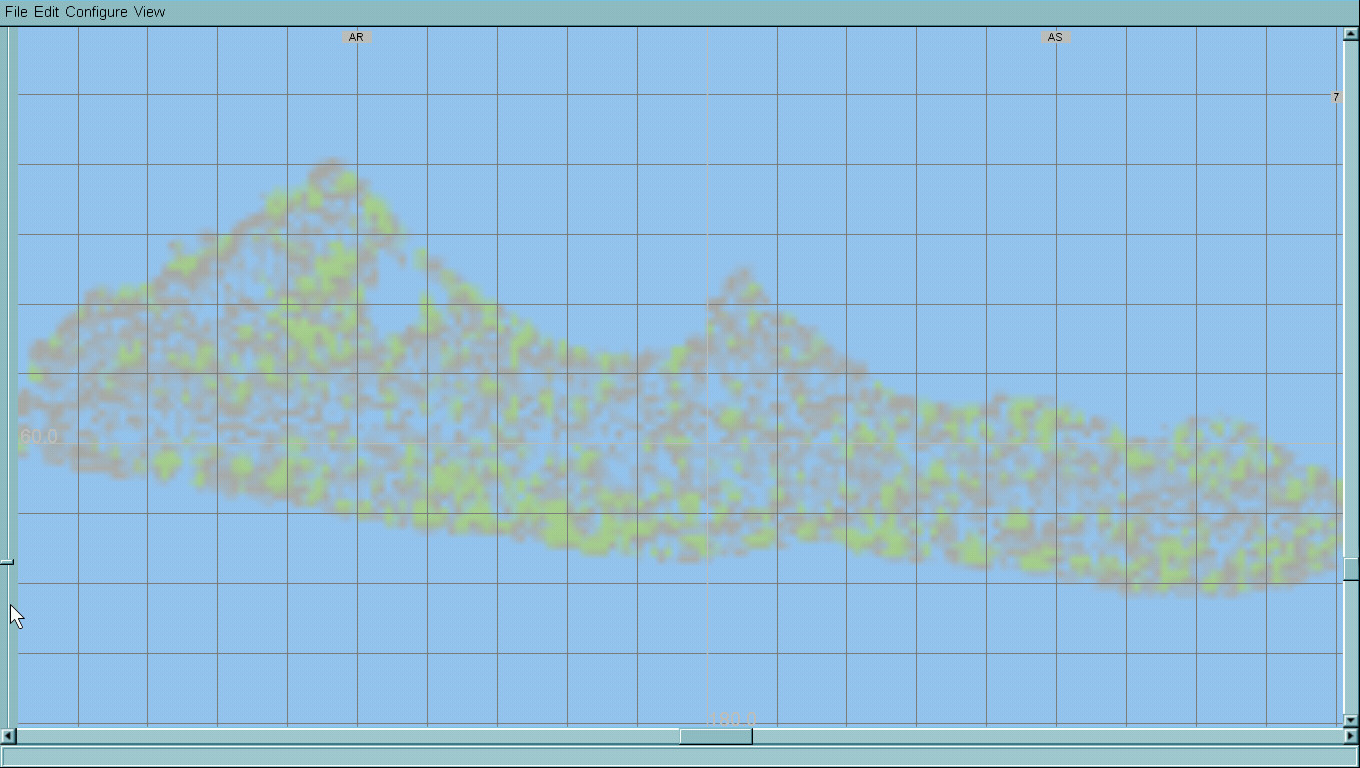This screenshot has width=1360, height=768.
Task: Click the vertical scrollbar thumb
Action: pyautogui.click(x=1351, y=569)
